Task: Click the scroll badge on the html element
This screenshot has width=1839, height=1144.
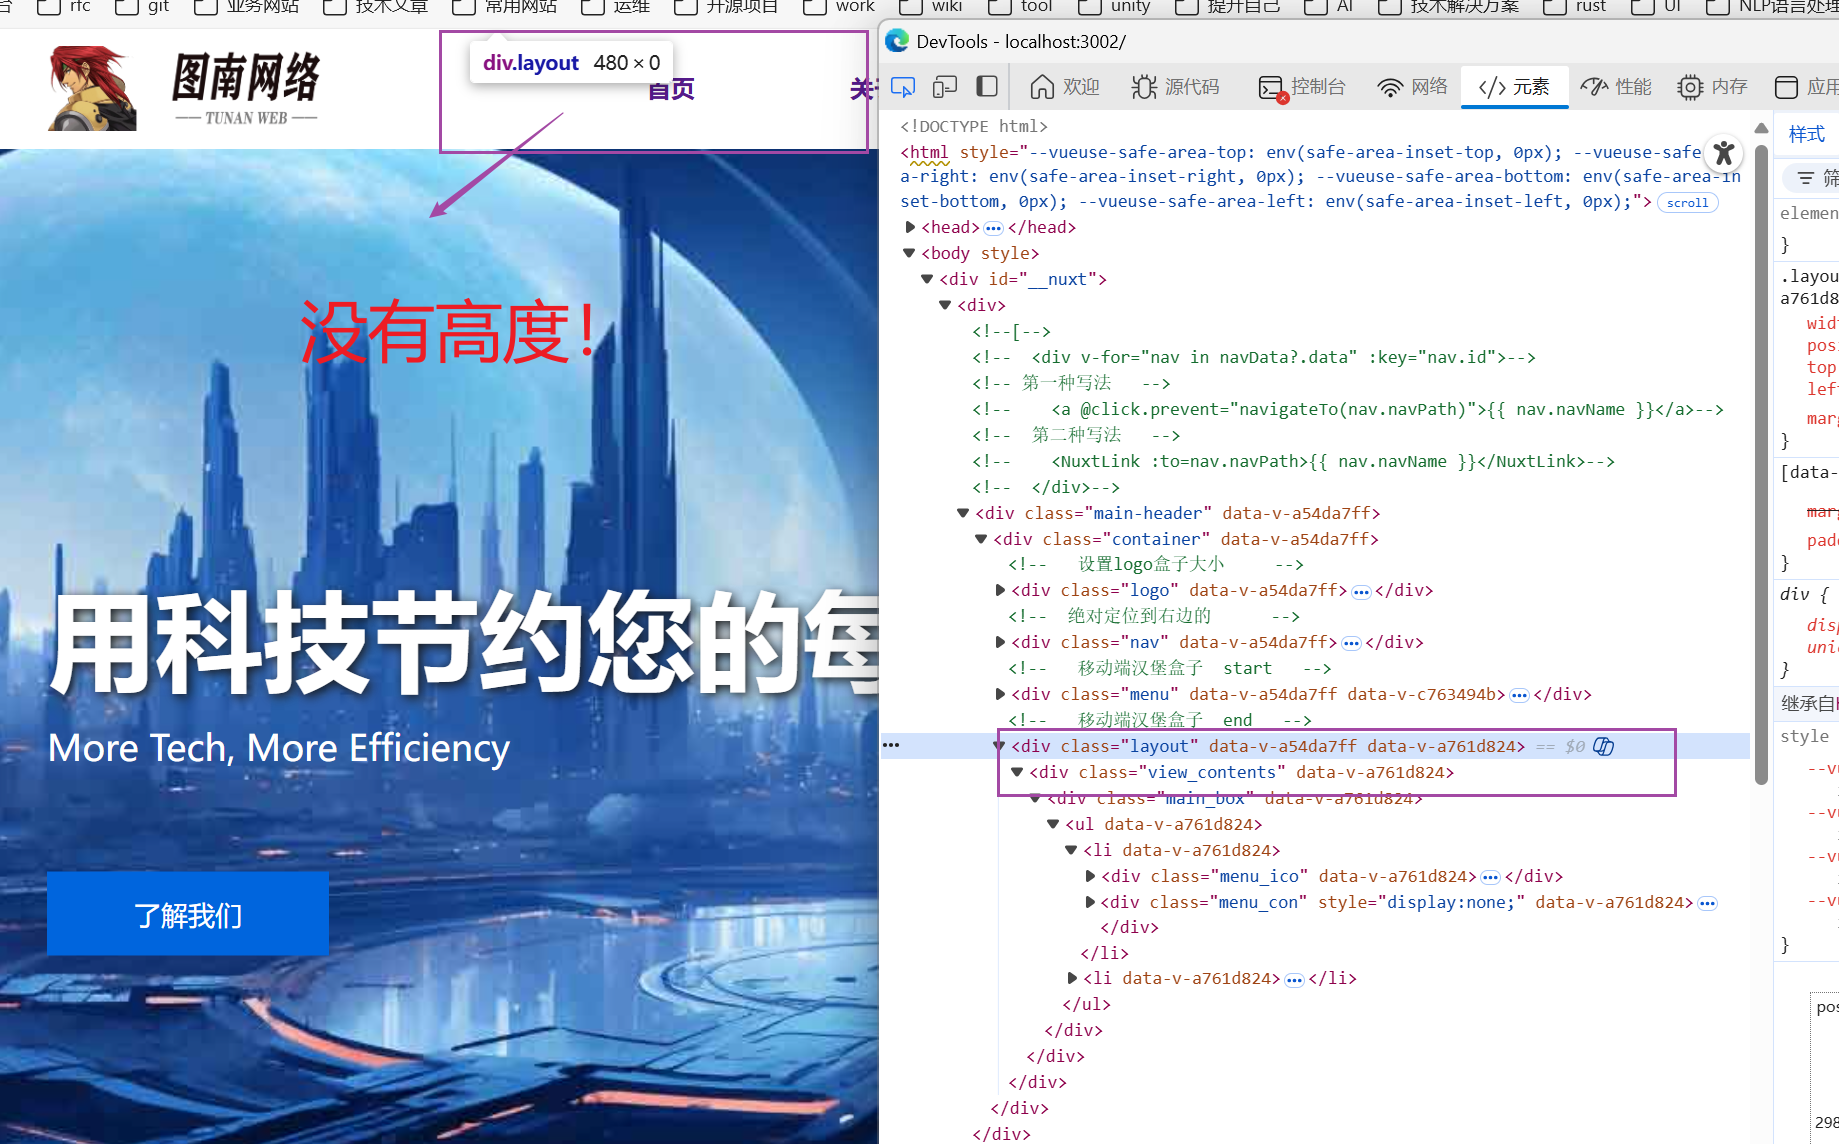Action: point(1687,203)
